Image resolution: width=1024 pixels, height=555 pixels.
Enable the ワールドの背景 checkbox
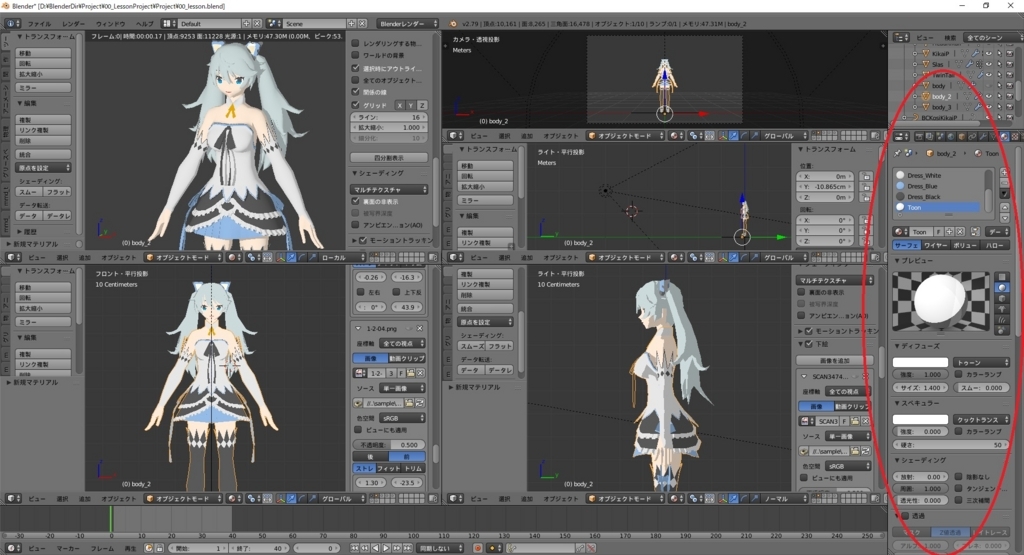point(356,56)
